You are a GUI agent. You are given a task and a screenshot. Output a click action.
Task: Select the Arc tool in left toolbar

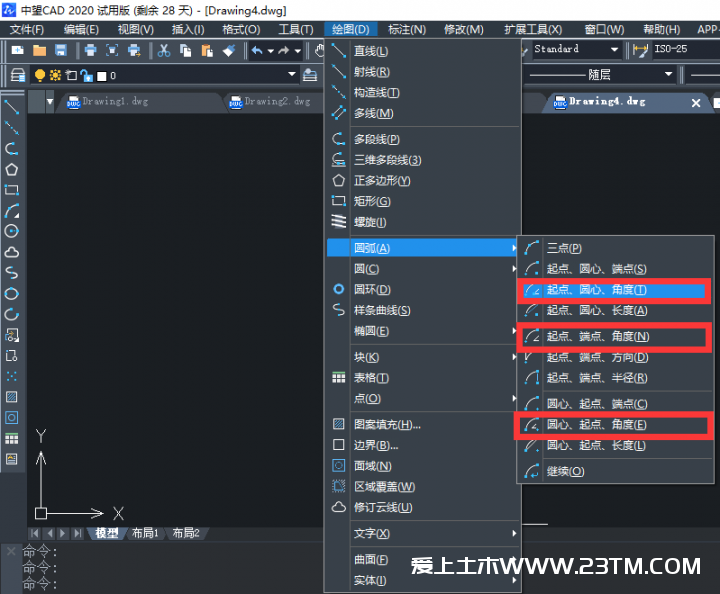[x=11, y=211]
